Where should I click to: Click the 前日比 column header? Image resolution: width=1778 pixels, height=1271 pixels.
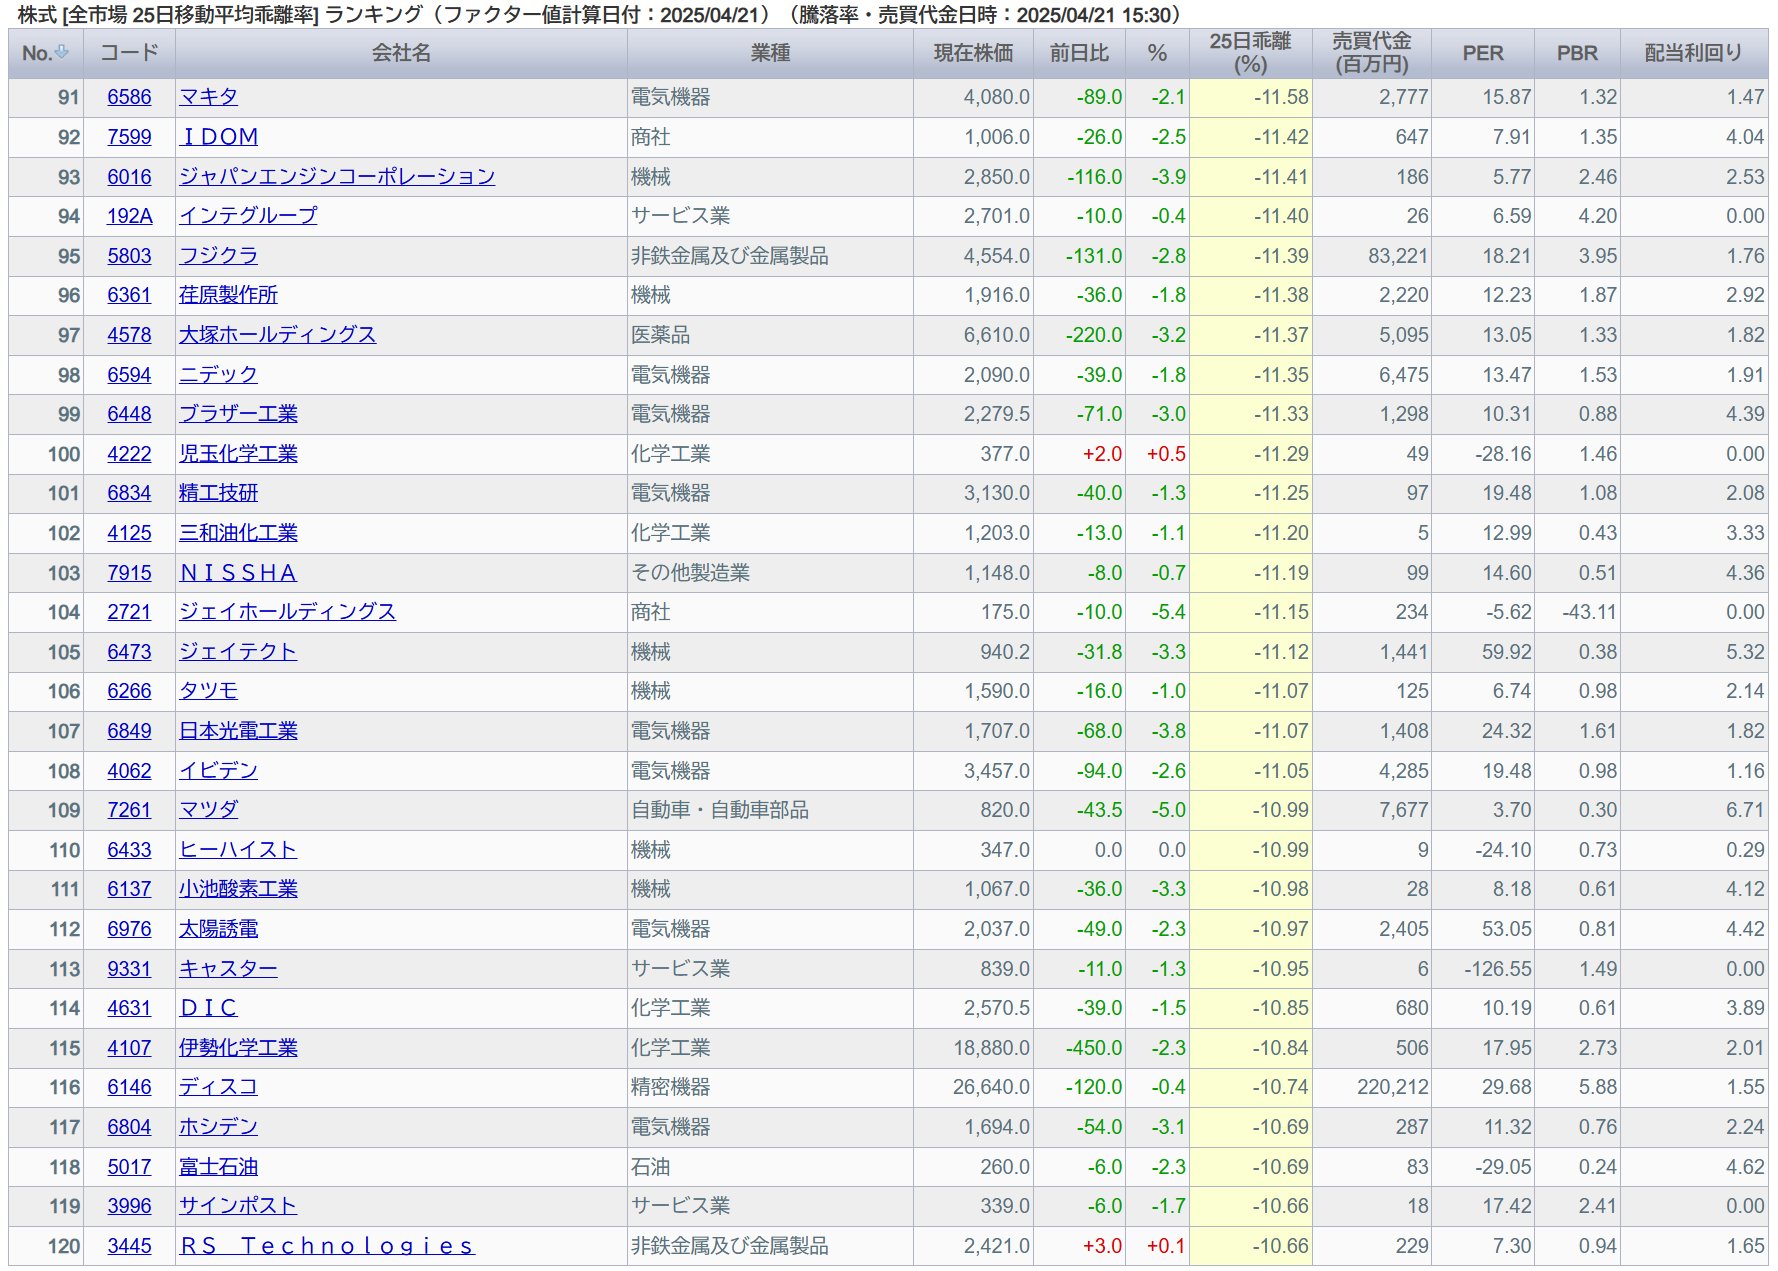(1079, 53)
